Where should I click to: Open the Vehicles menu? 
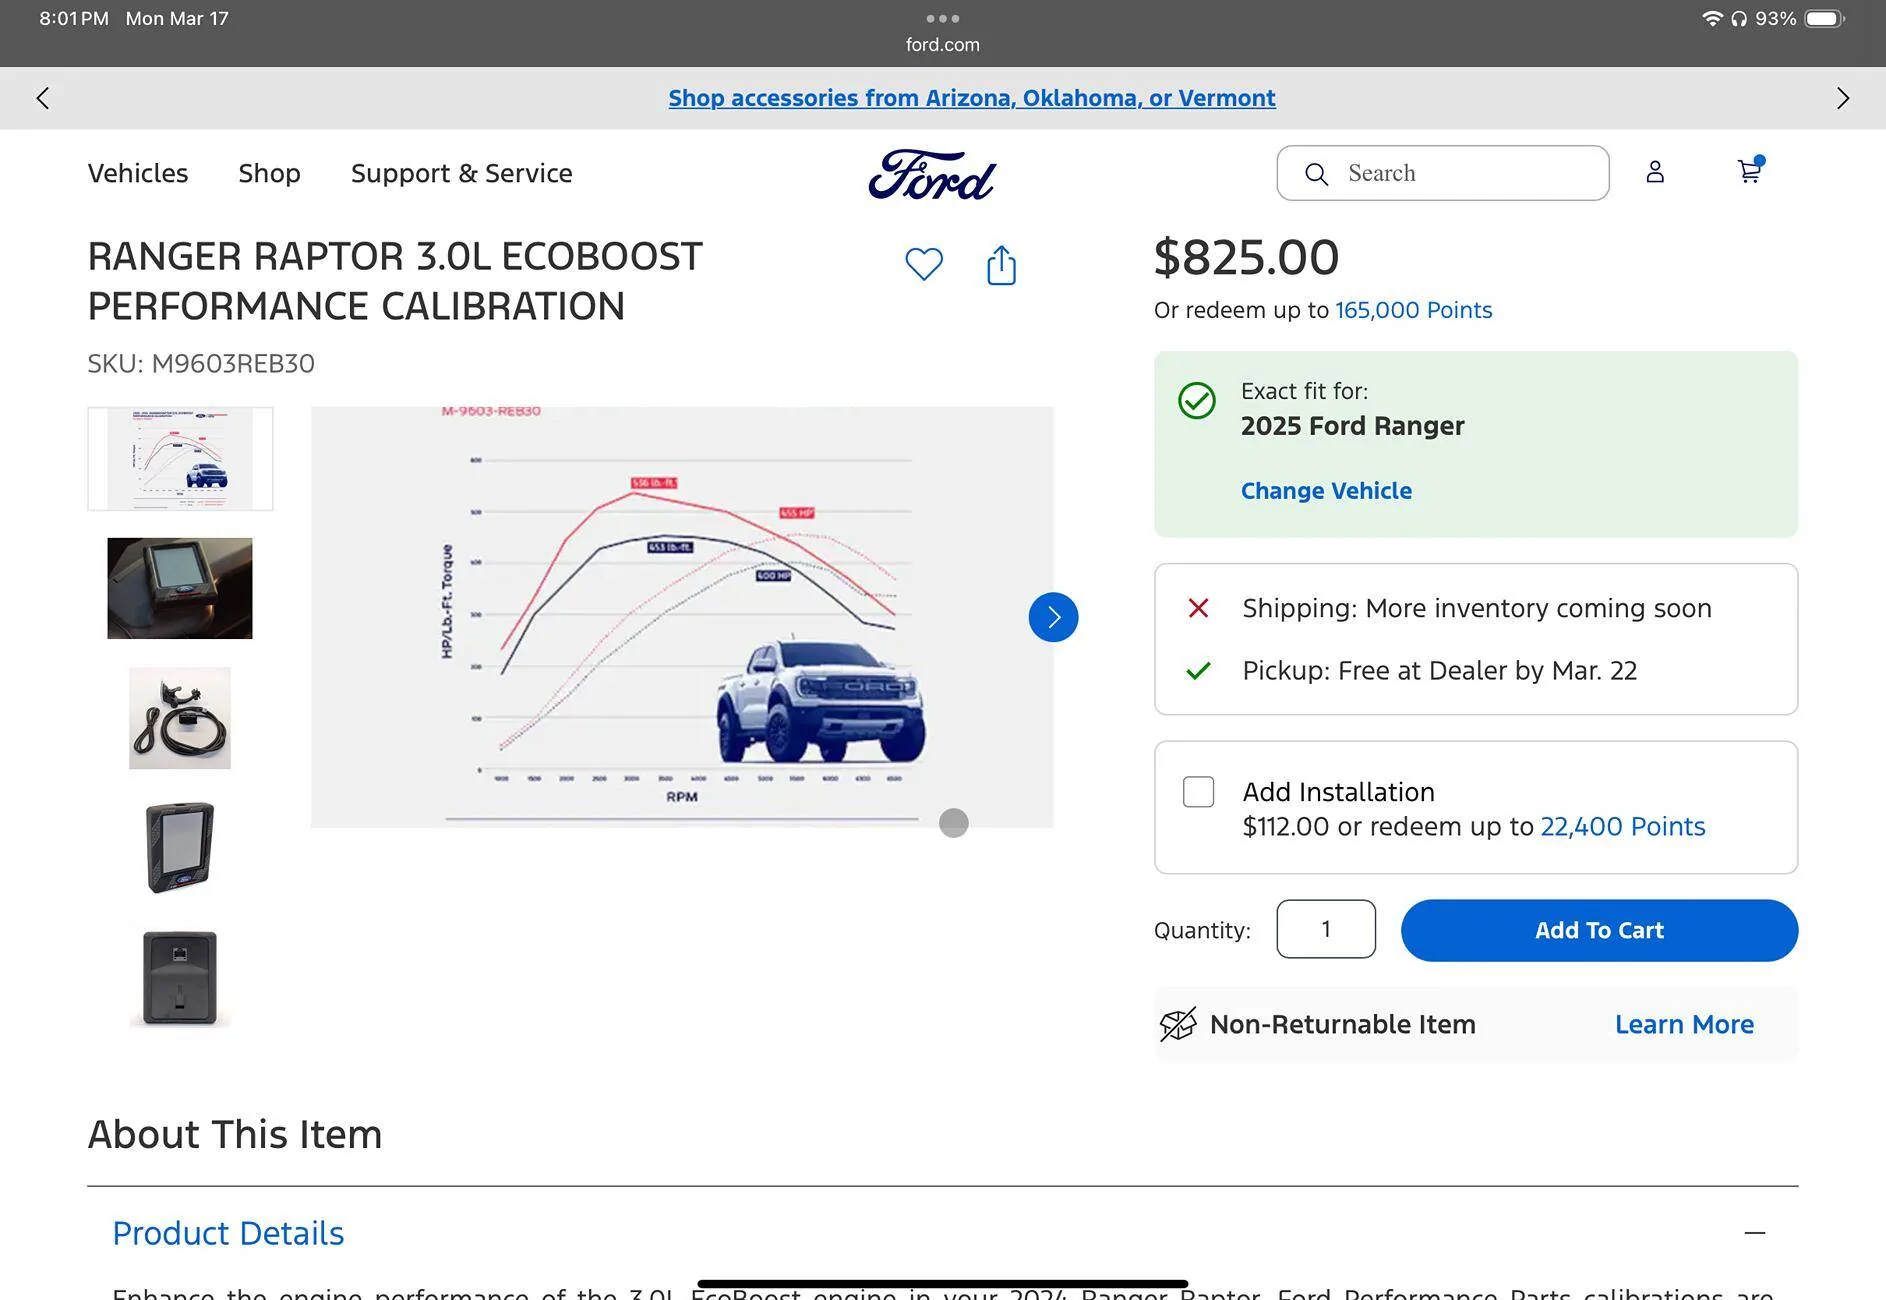point(138,173)
